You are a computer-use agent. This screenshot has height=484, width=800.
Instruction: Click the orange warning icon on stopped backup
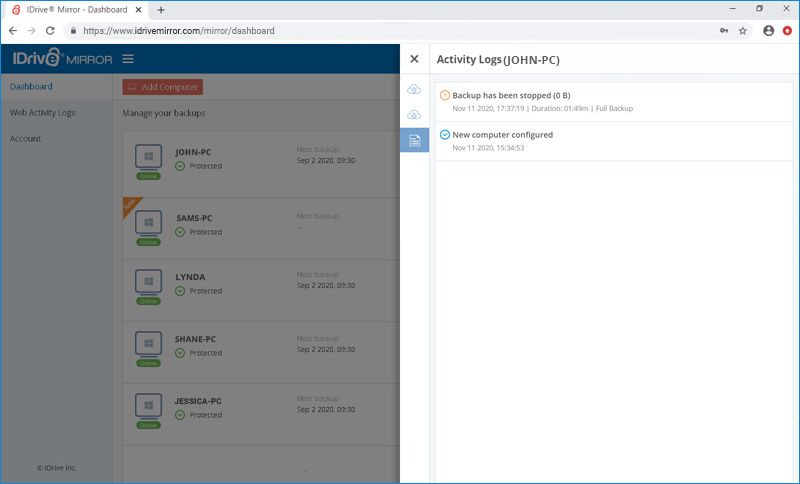445,95
